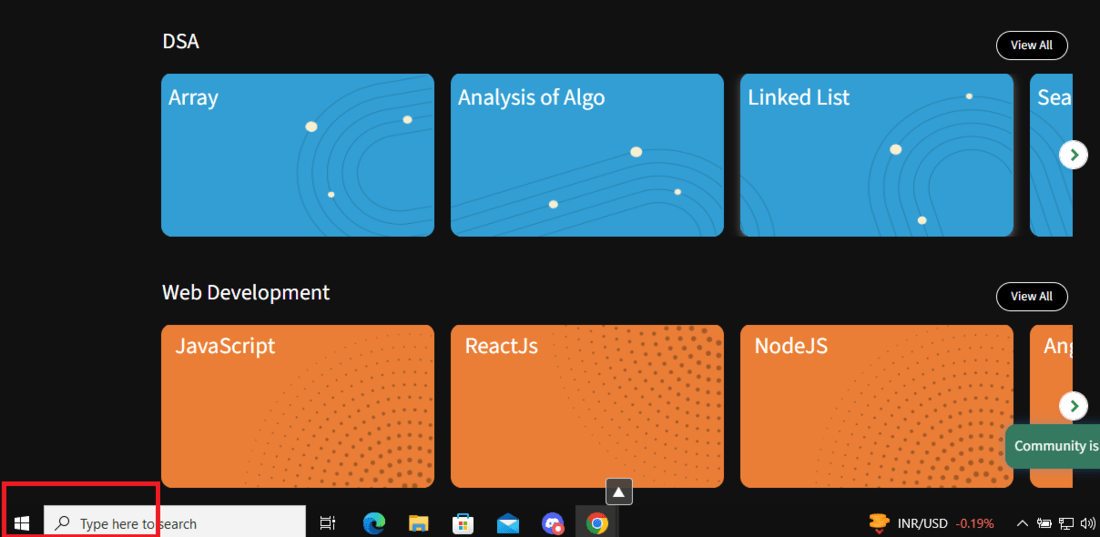Open the Discord taskbar icon

pyautogui.click(x=553, y=523)
